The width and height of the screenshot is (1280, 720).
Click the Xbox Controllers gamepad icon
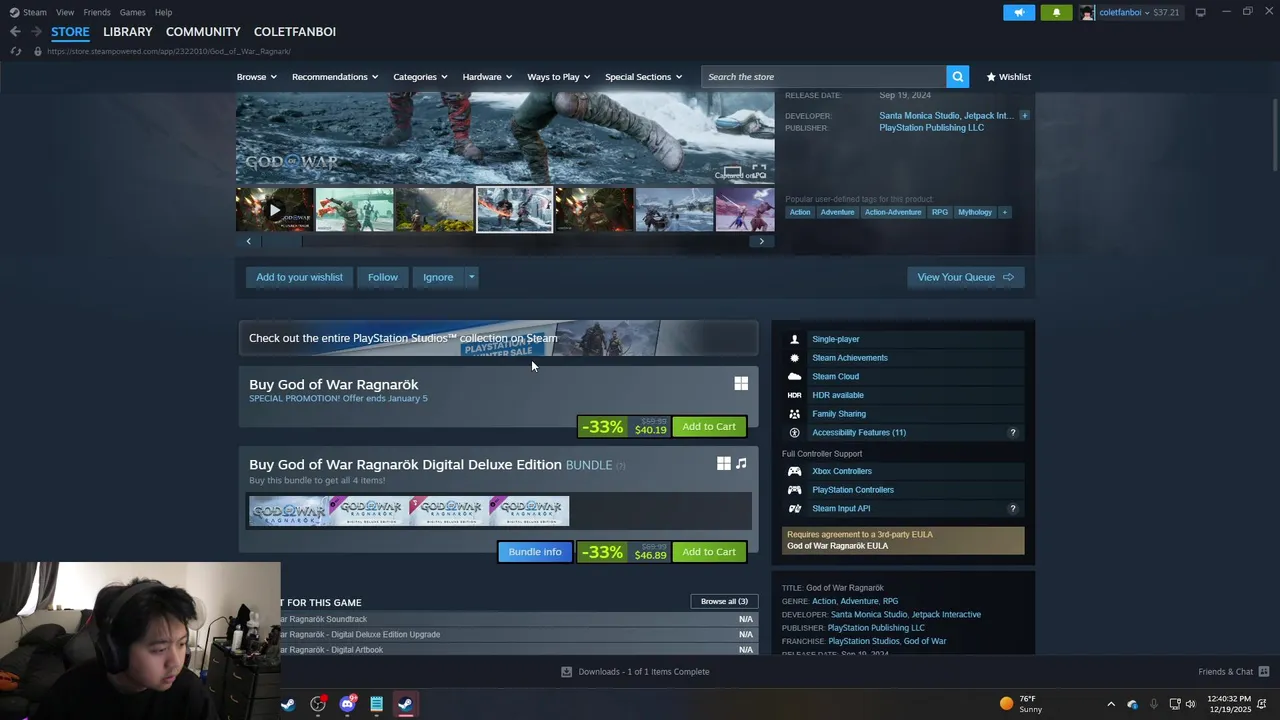794,471
